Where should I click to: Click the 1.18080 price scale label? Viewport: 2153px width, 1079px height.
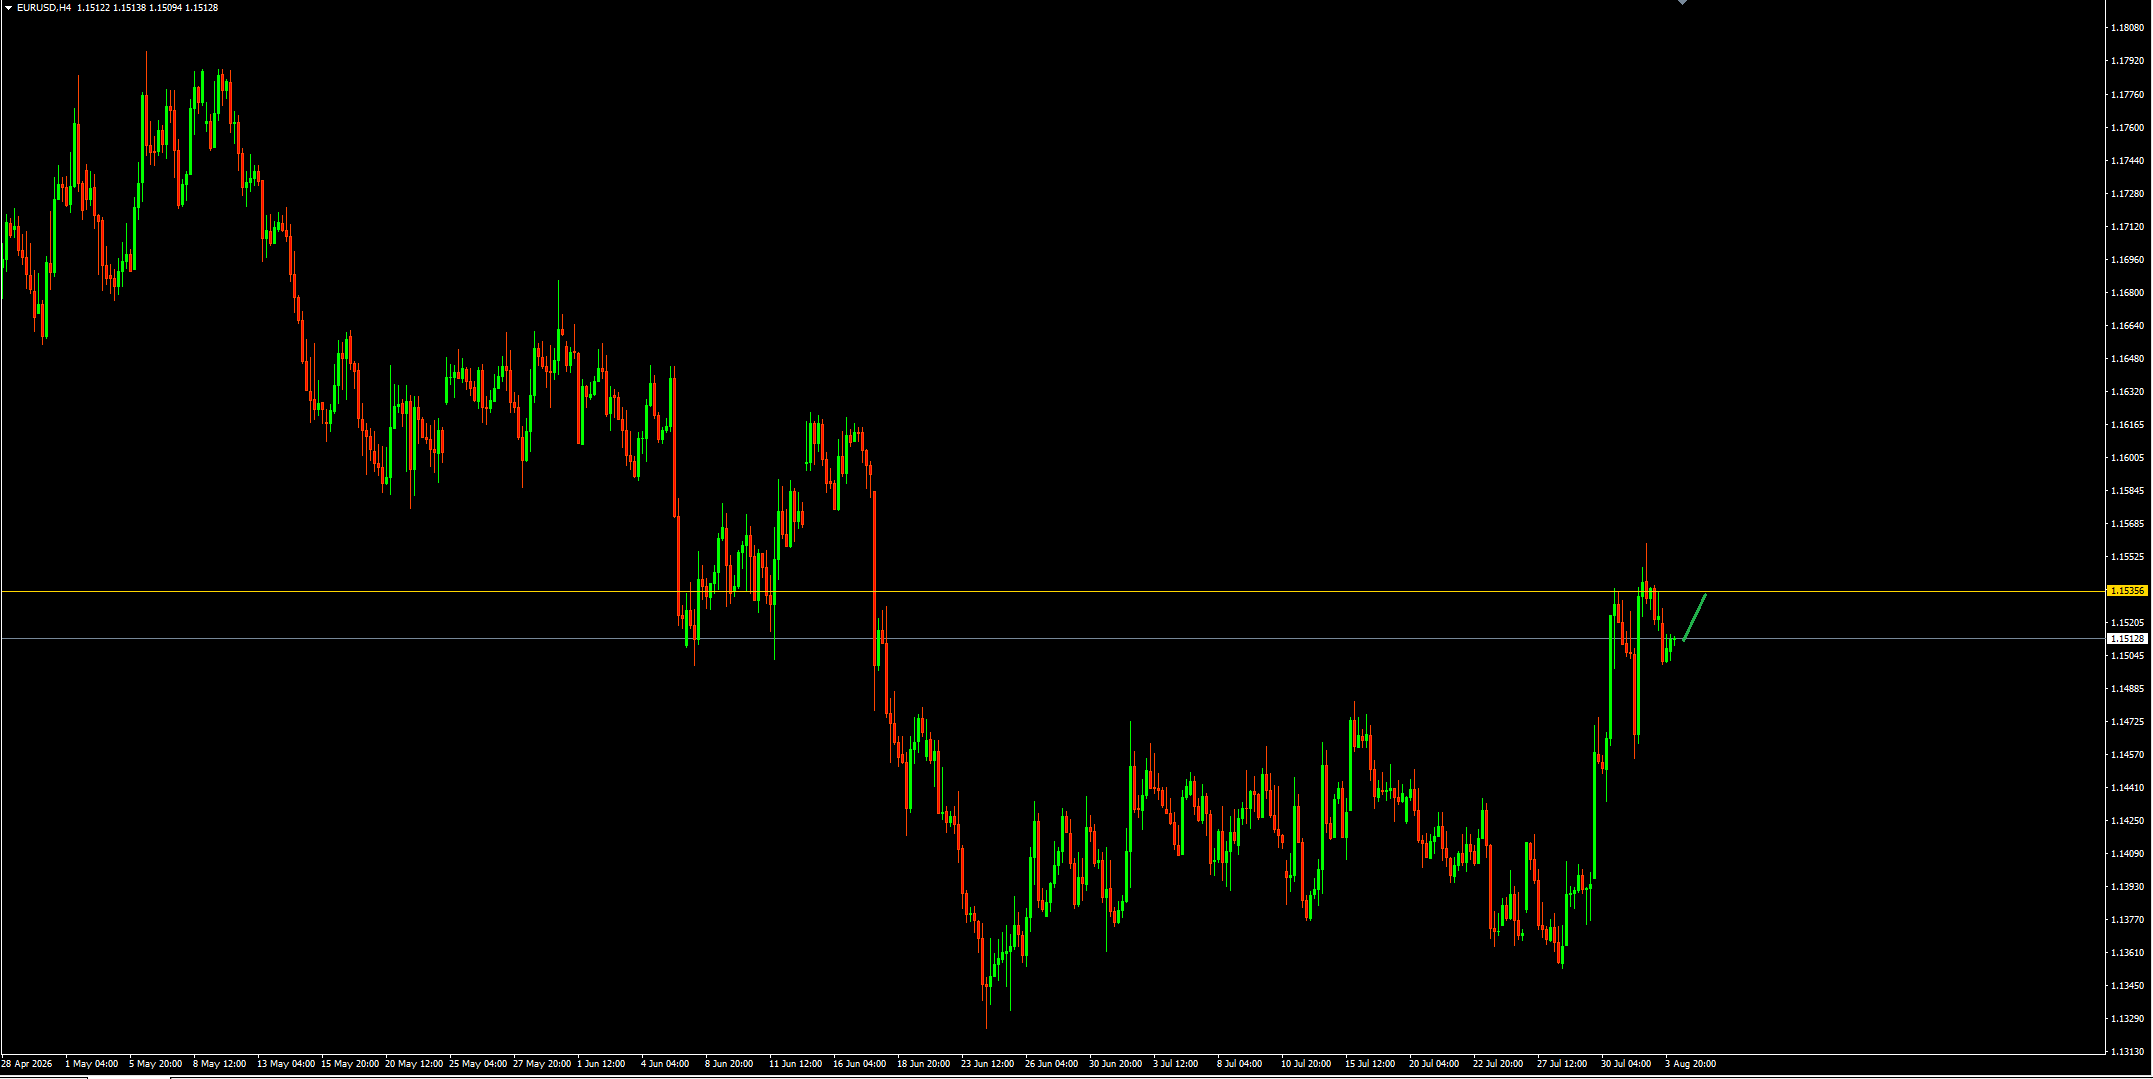[x=2127, y=28]
